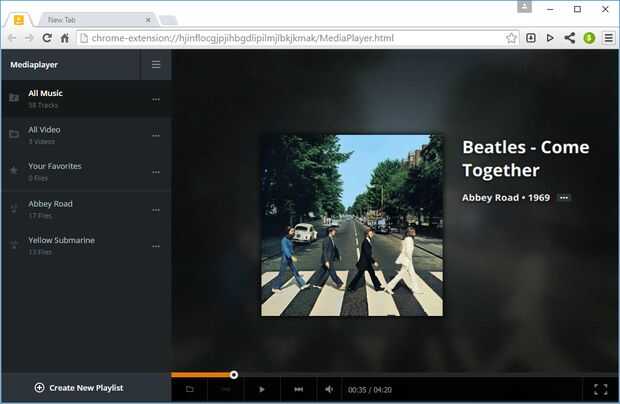Click the All Music folder icon
The image size is (620, 404).
pyautogui.click(x=14, y=97)
